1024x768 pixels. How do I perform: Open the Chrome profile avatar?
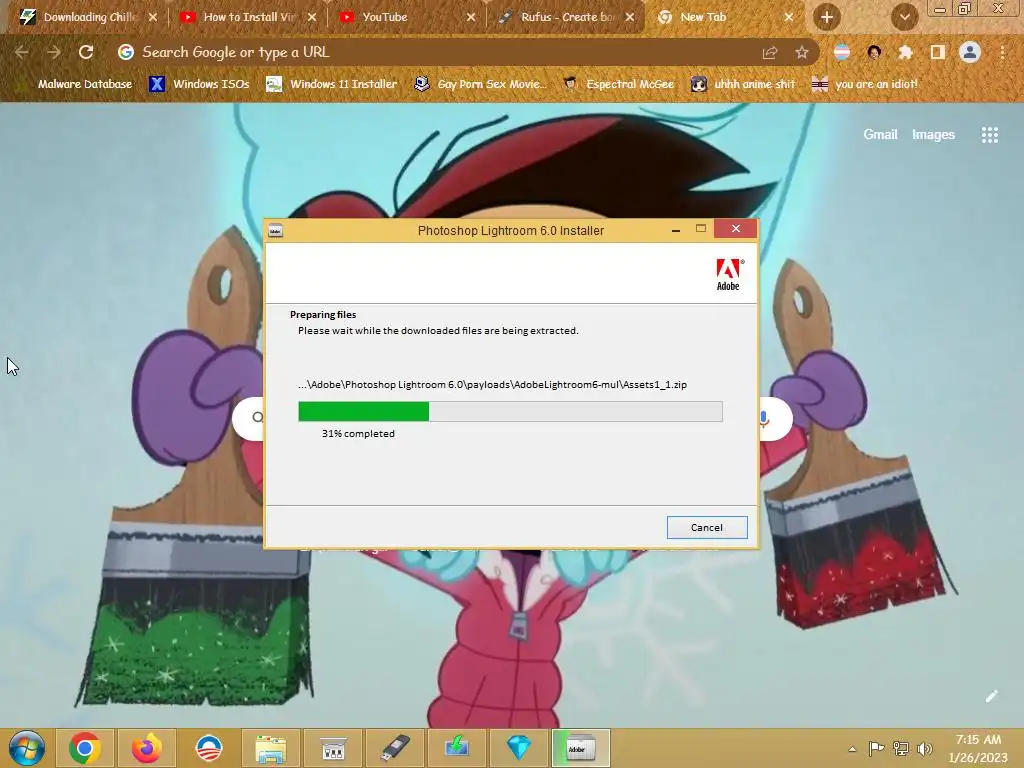(970, 52)
